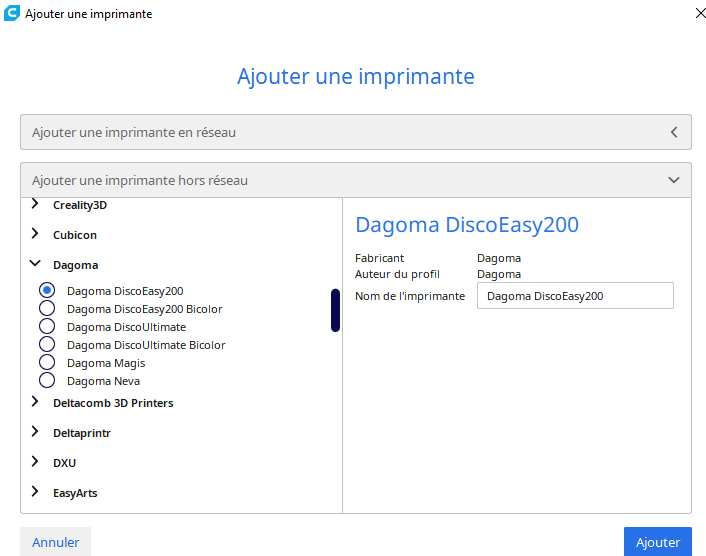Click the Deltacomb 3D Printers group name

113,403
